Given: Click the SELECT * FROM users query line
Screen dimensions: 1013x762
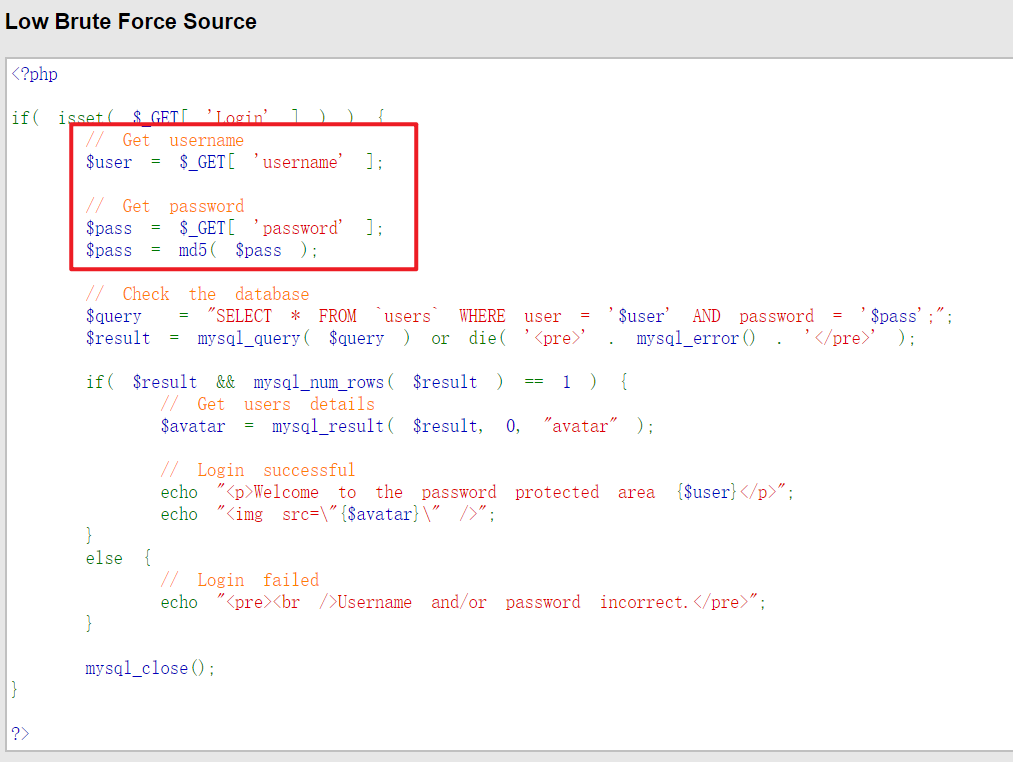Looking at the screenshot, I should click(x=519, y=316).
